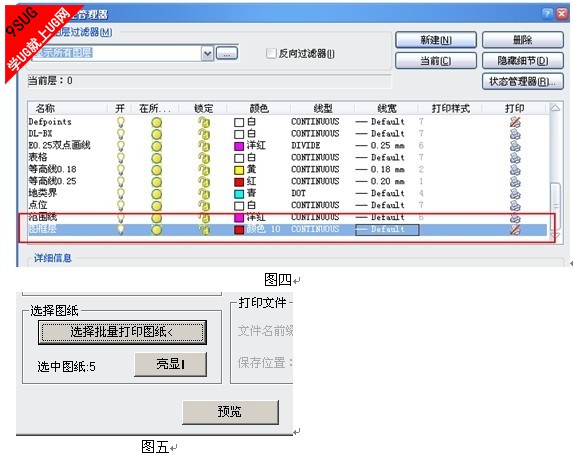The image size is (573, 457).
Task: Open the Default lineweight of 图框层
Action: [x=387, y=230]
